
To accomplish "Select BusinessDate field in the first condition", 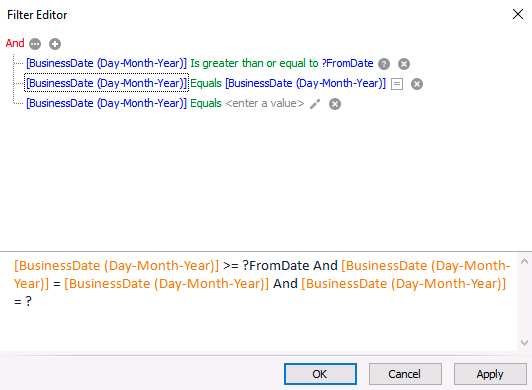I will pyautogui.click(x=107, y=63).
